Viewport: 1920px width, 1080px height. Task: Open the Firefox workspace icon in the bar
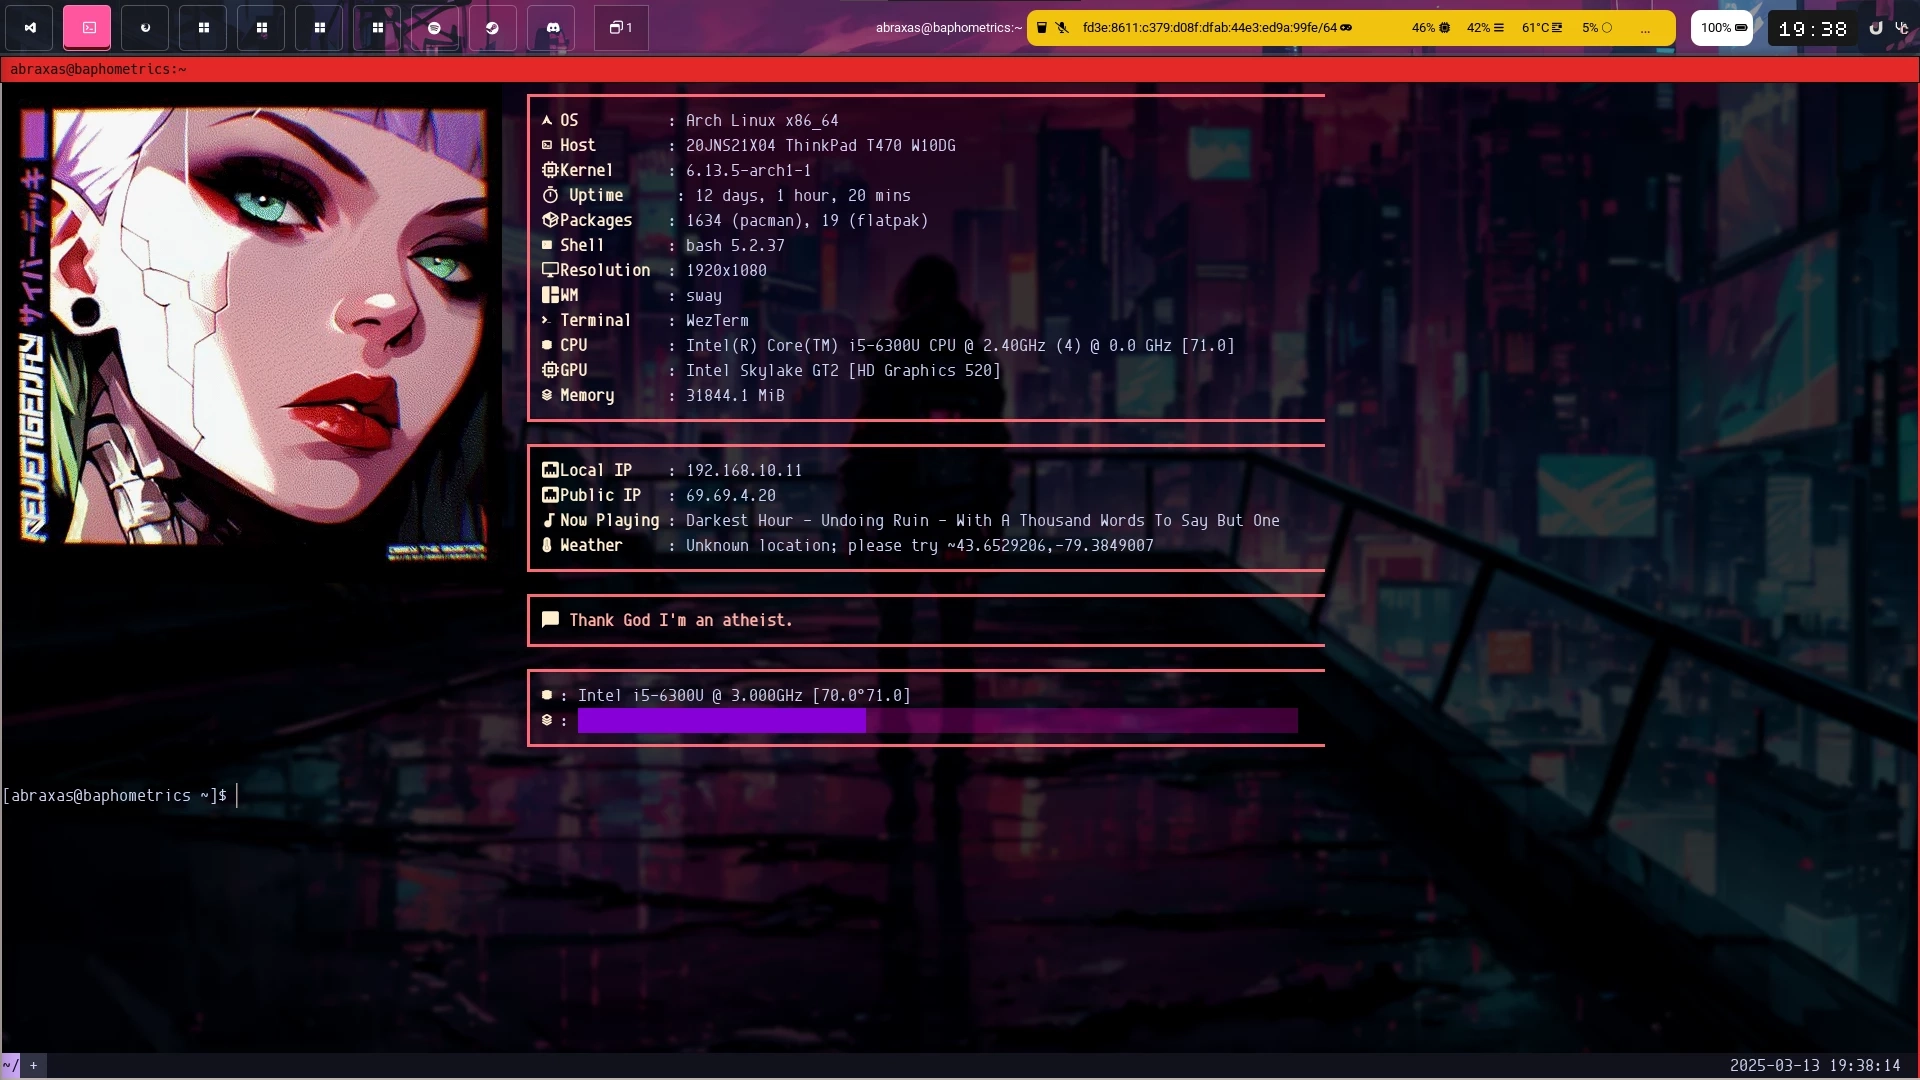145,28
